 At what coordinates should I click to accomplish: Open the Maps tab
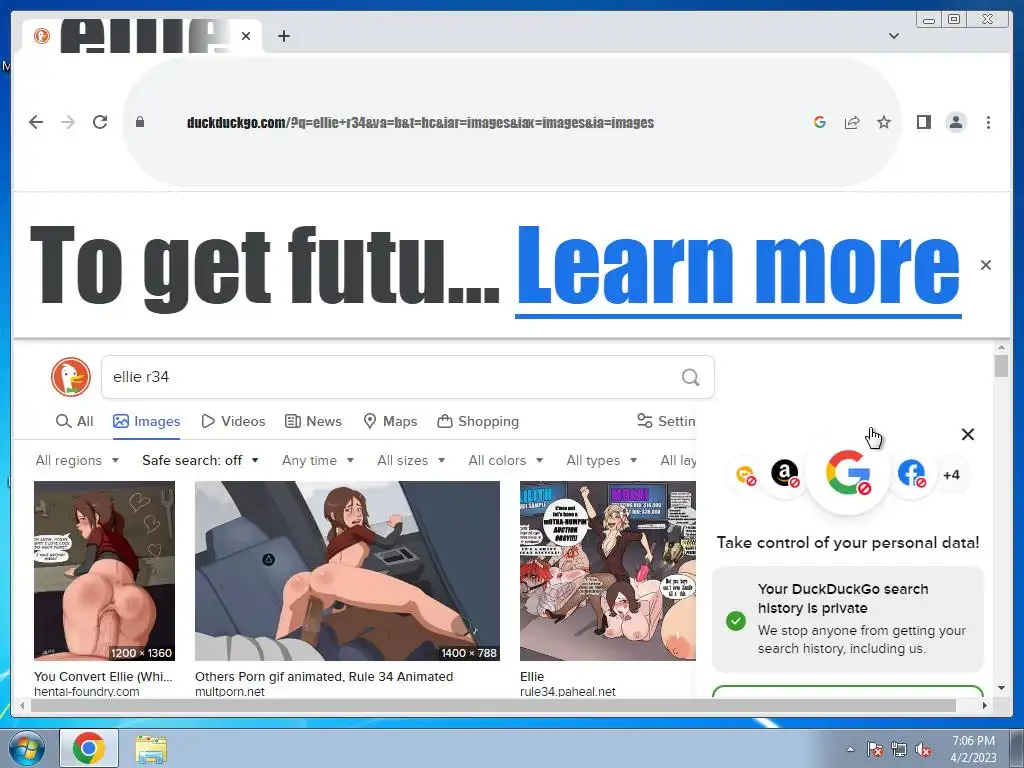pyautogui.click(x=390, y=421)
